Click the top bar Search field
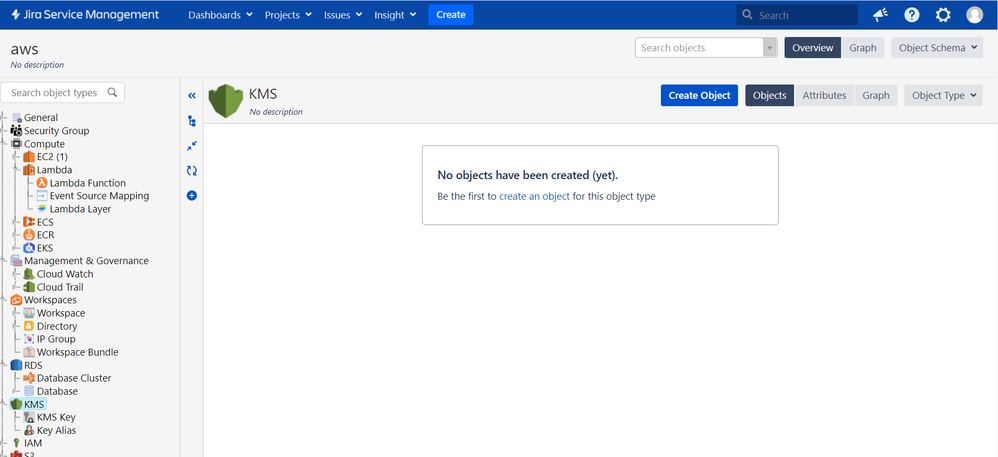 (797, 15)
